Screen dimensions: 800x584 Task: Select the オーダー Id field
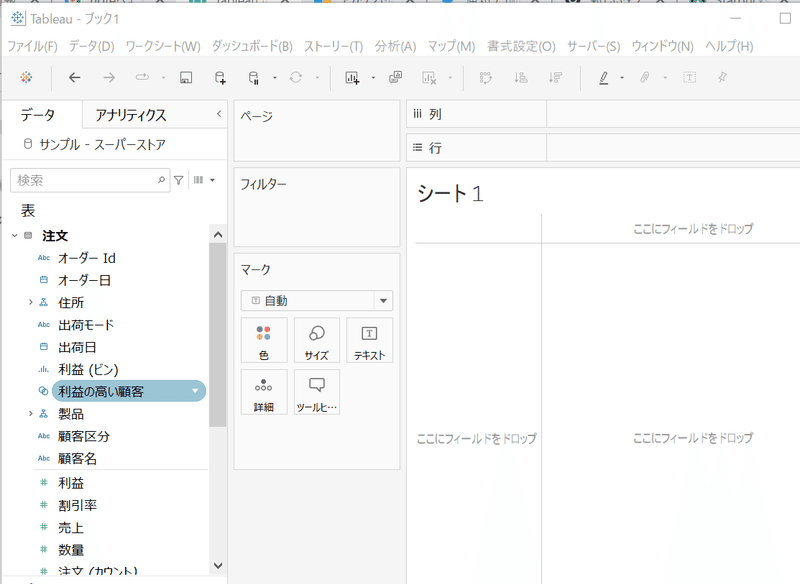click(x=87, y=258)
